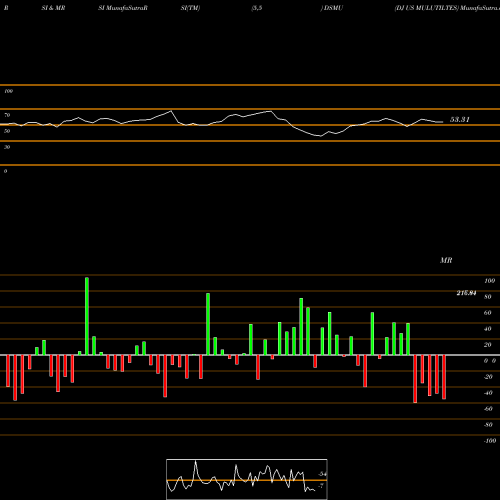Click the MR axis label -40

point(488,393)
